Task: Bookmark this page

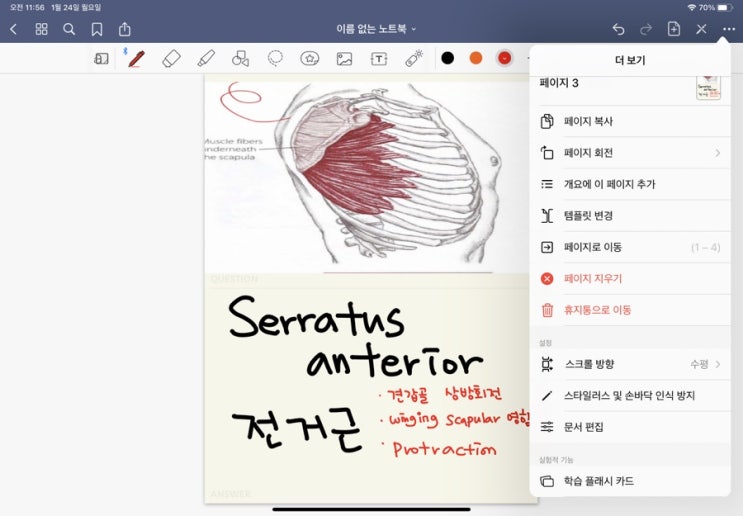Action: pyautogui.click(x=97, y=29)
